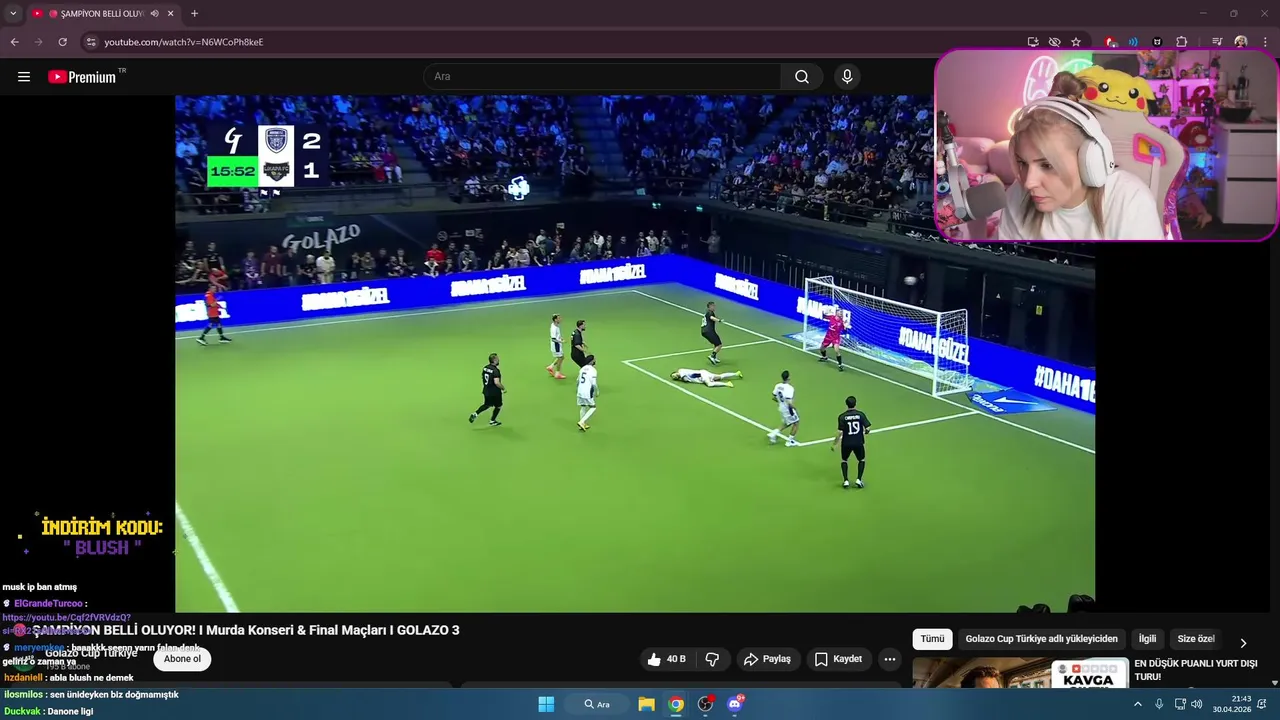This screenshot has height=720, width=1280.
Task: Open the YouTube hamburger guide menu
Action: (x=24, y=77)
